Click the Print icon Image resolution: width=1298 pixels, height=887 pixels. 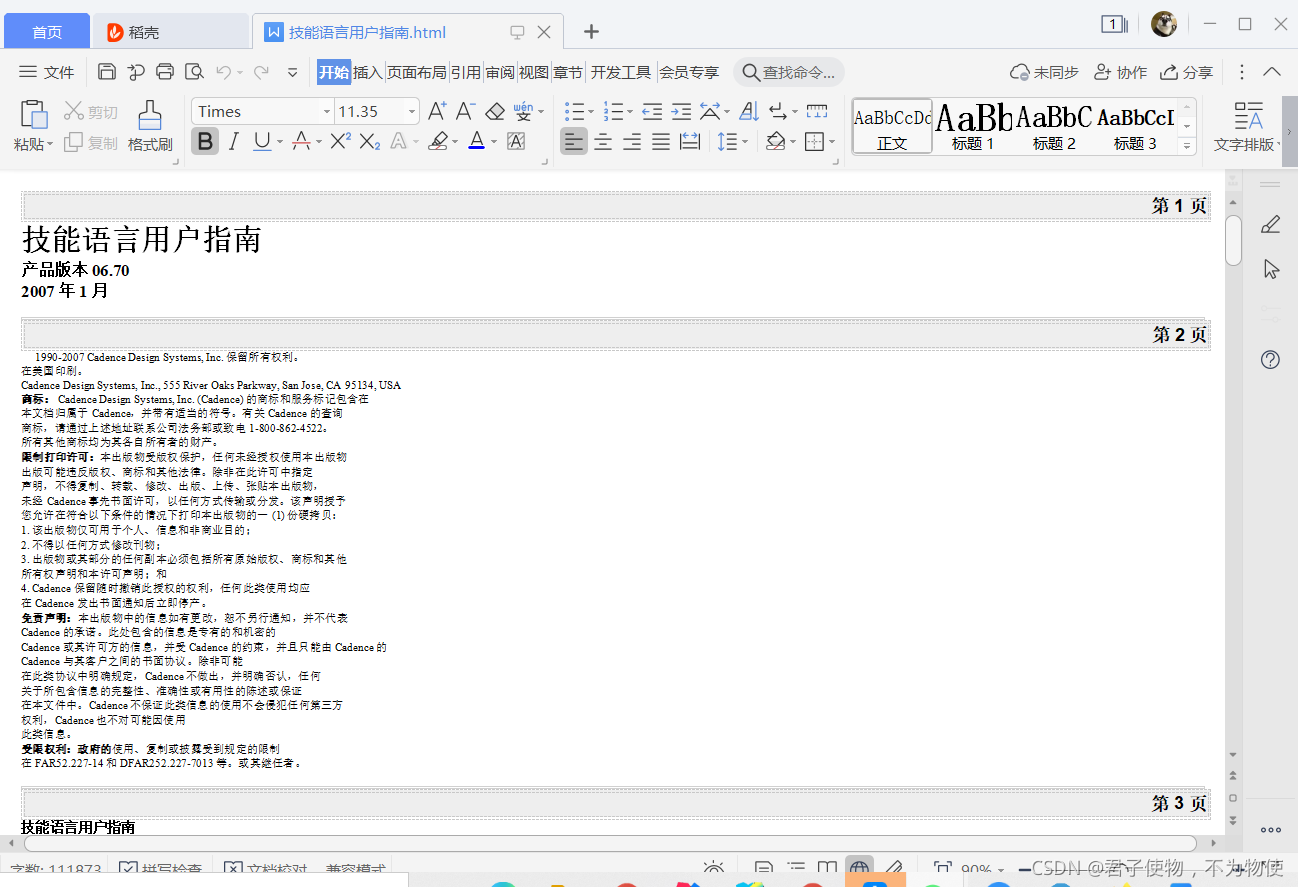165,72
